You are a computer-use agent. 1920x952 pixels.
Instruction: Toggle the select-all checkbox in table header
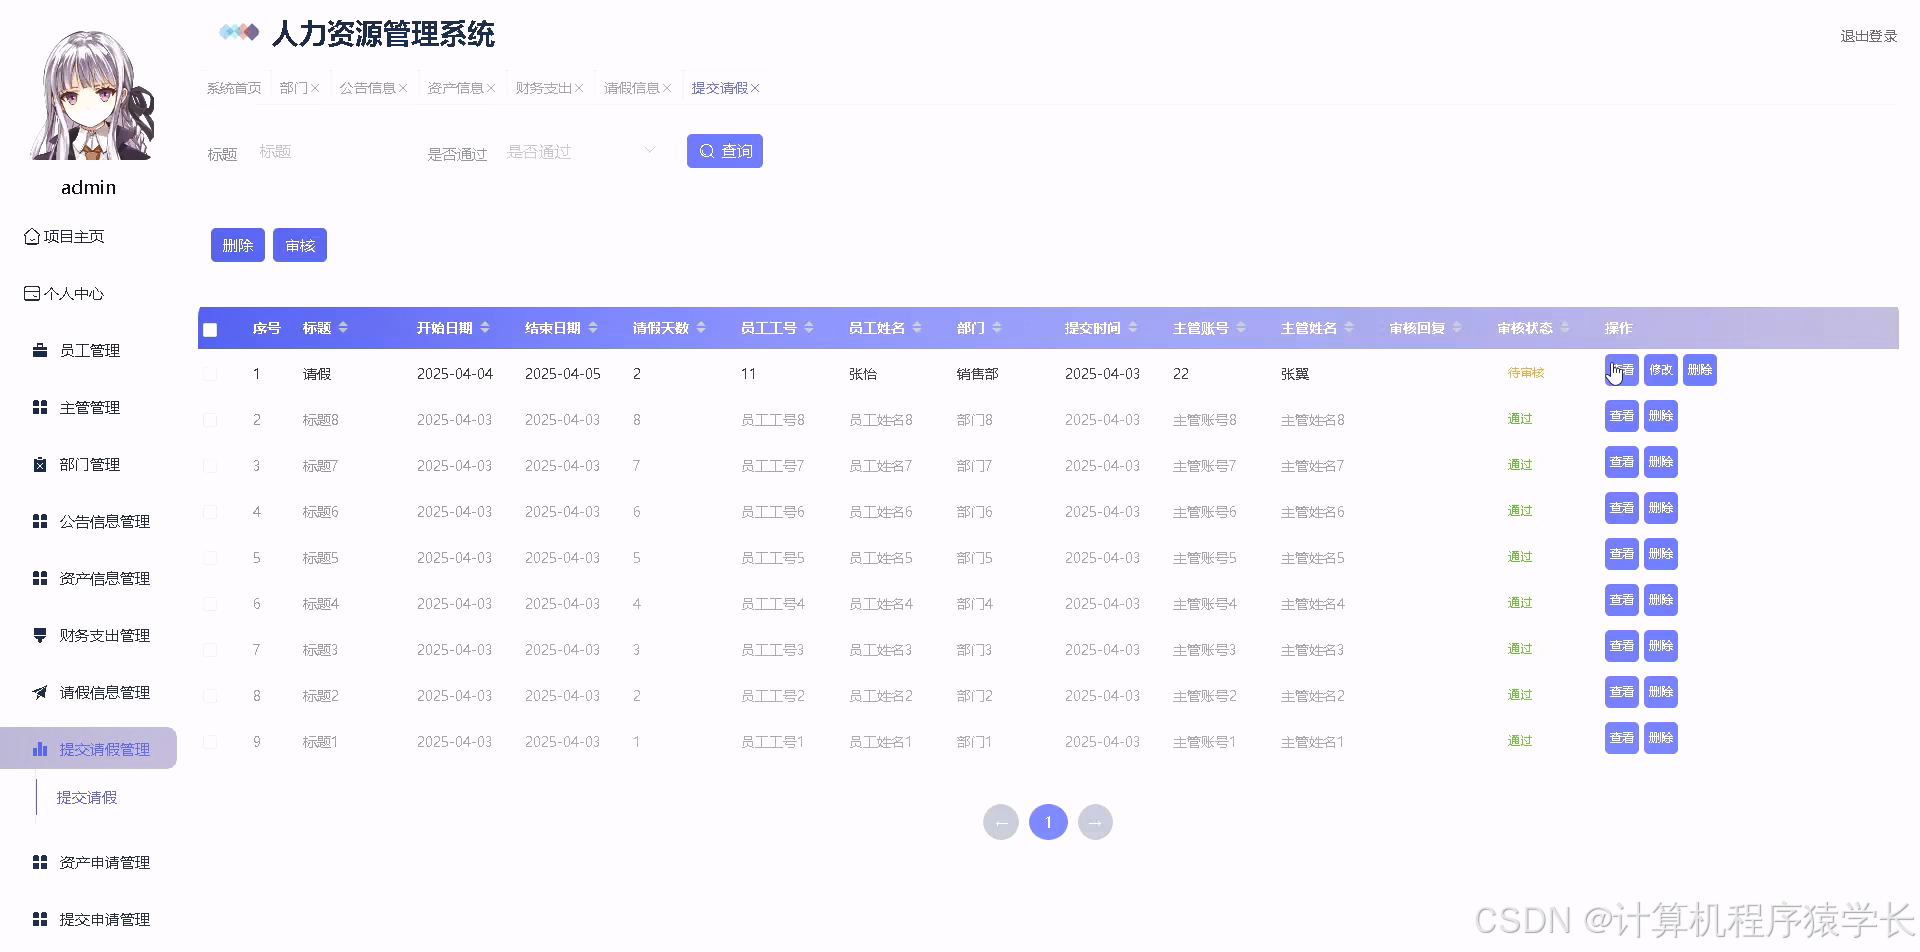point(210,328)
